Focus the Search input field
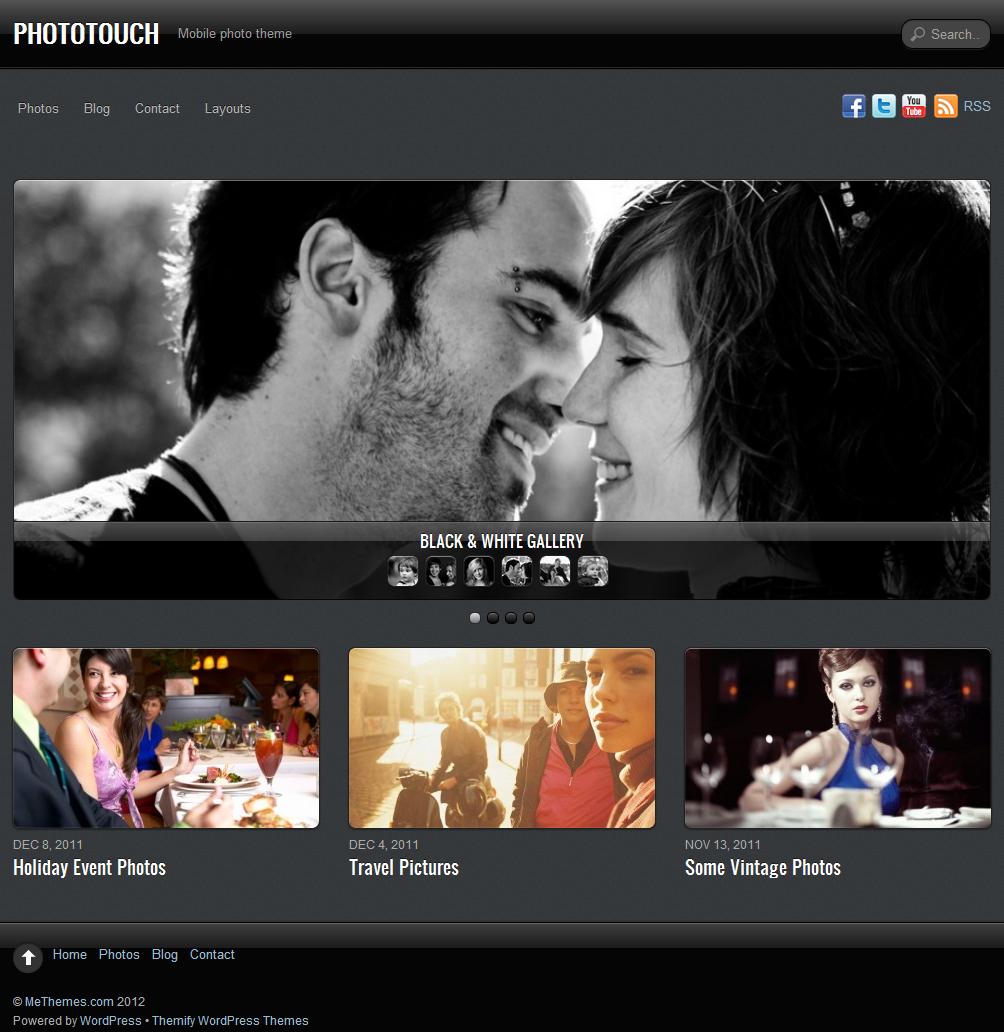1004x1032 pixels. click(945, 34)
